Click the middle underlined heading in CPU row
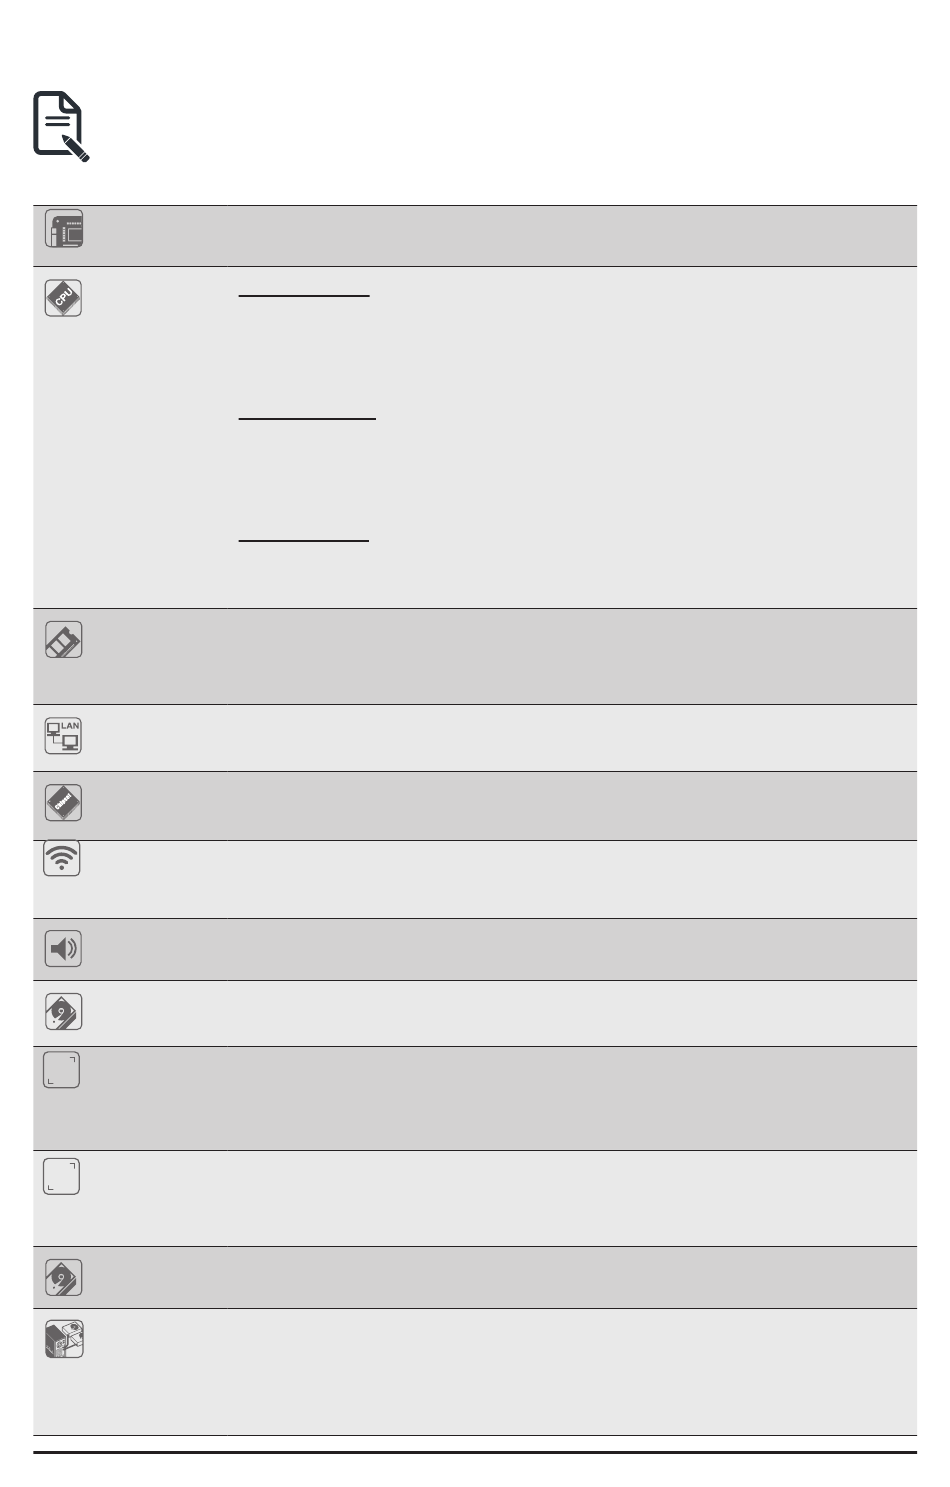 pos(307,419)
